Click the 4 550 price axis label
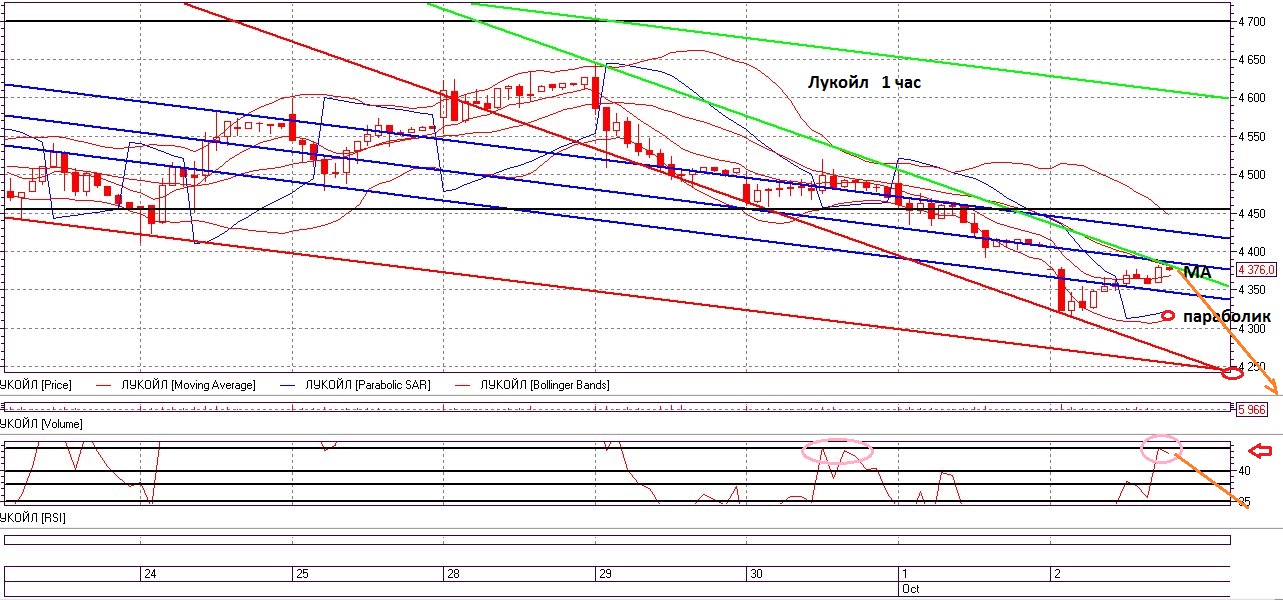Screen dimensions: 1283x600 point(1254,136)
